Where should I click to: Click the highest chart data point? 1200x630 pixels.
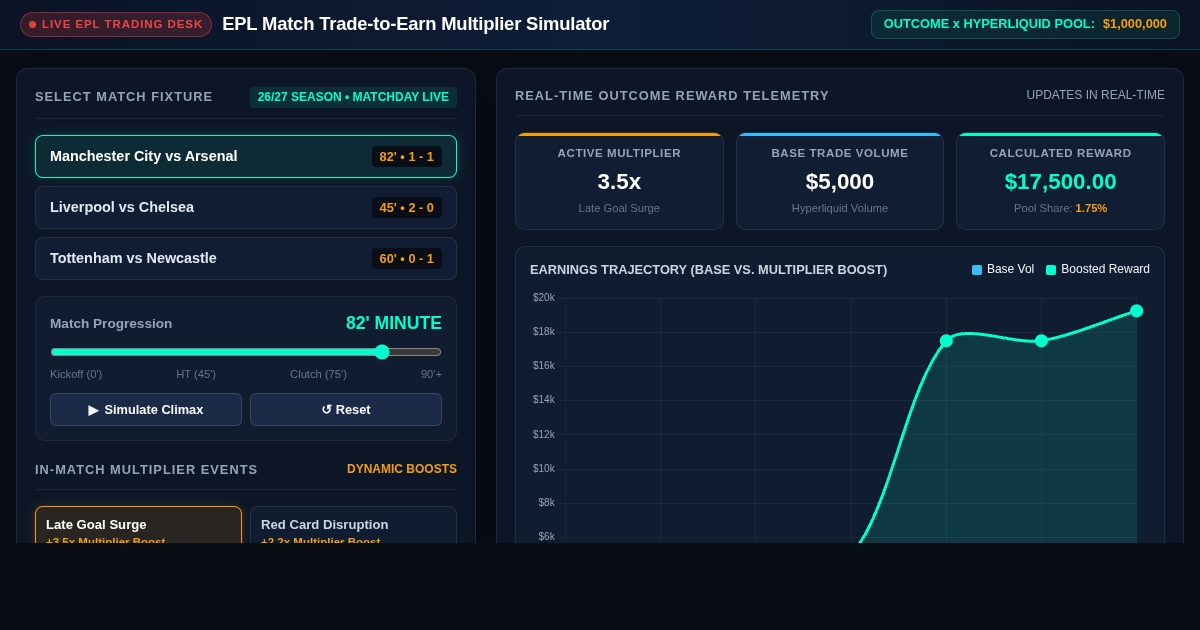pyautogui.click(x=1136, y=311)
